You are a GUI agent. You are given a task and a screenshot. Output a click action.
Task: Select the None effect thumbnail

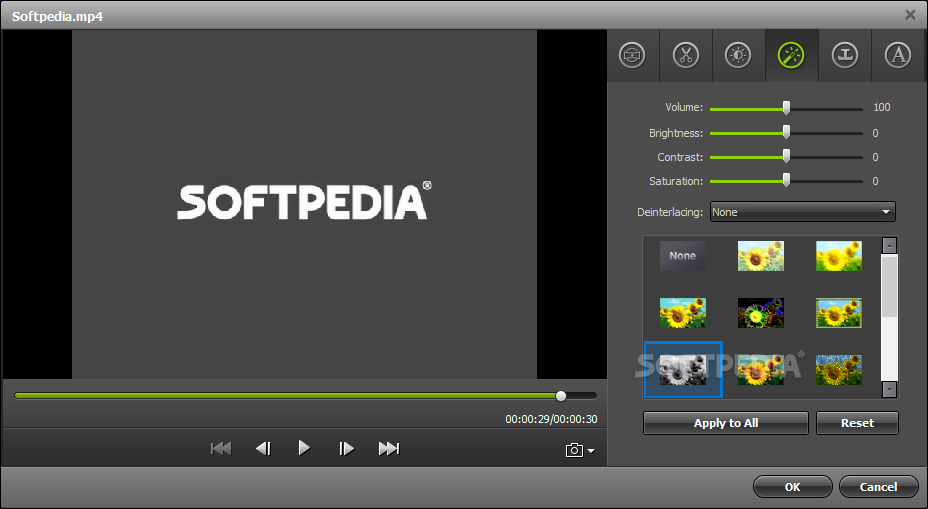click(x=682, y=256)
